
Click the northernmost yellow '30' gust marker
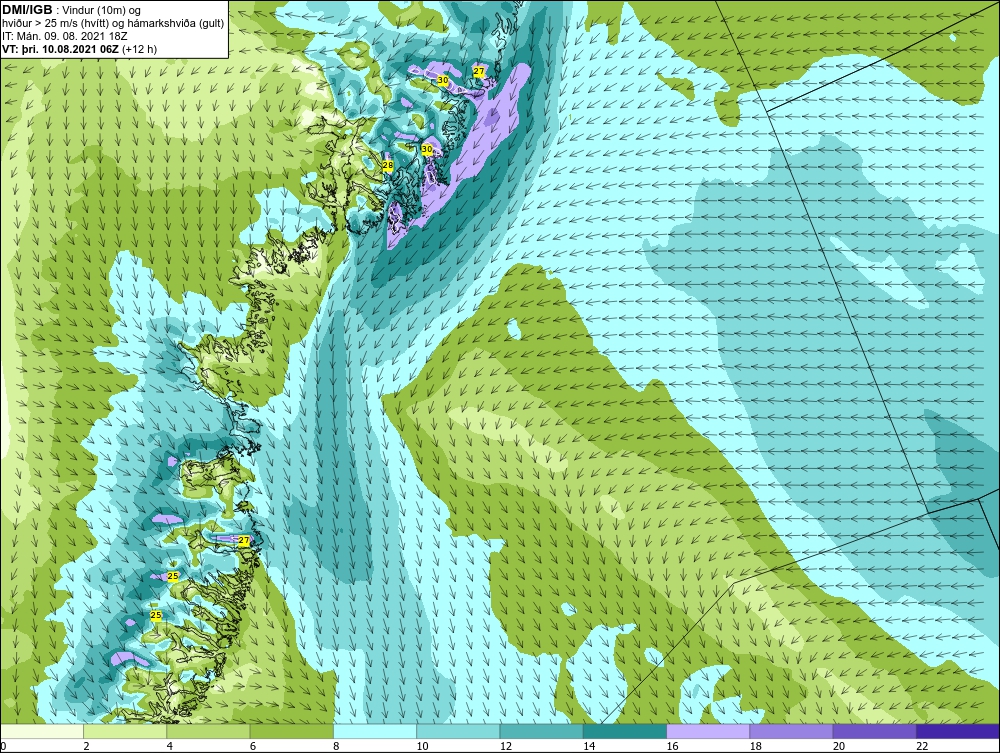[443, 80]
